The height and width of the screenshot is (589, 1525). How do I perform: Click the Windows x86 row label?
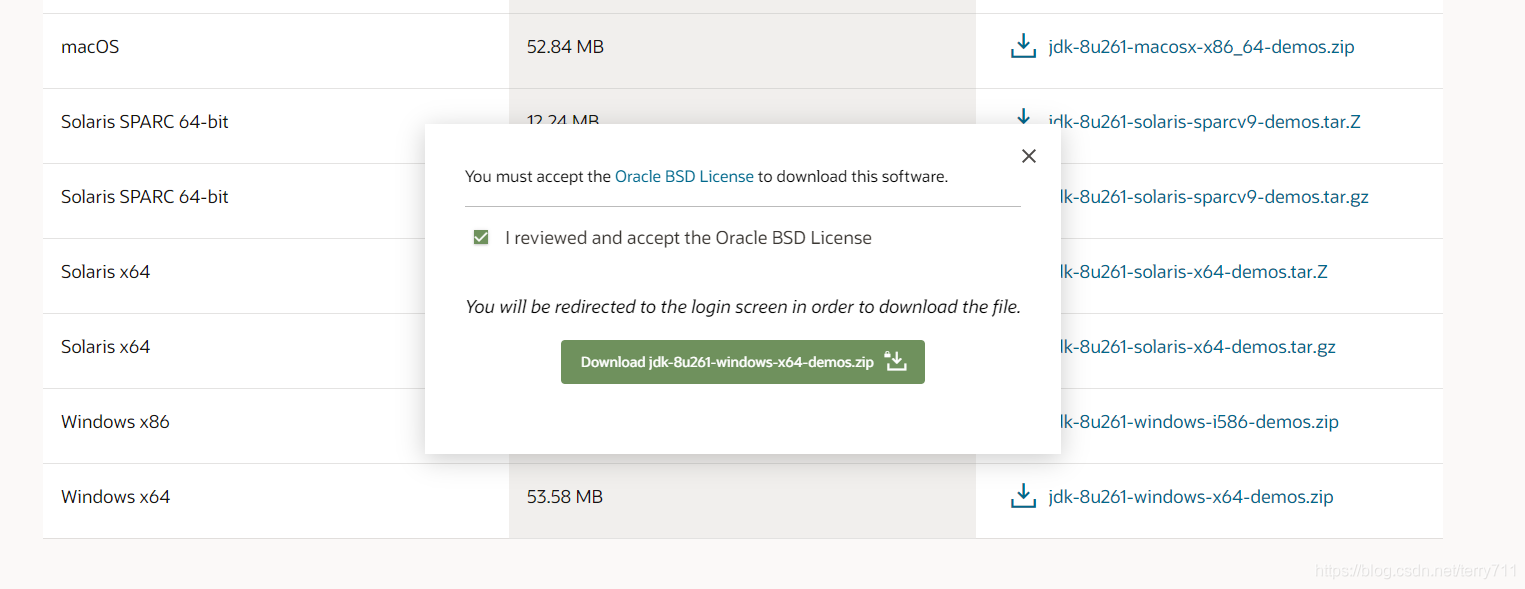115,422
